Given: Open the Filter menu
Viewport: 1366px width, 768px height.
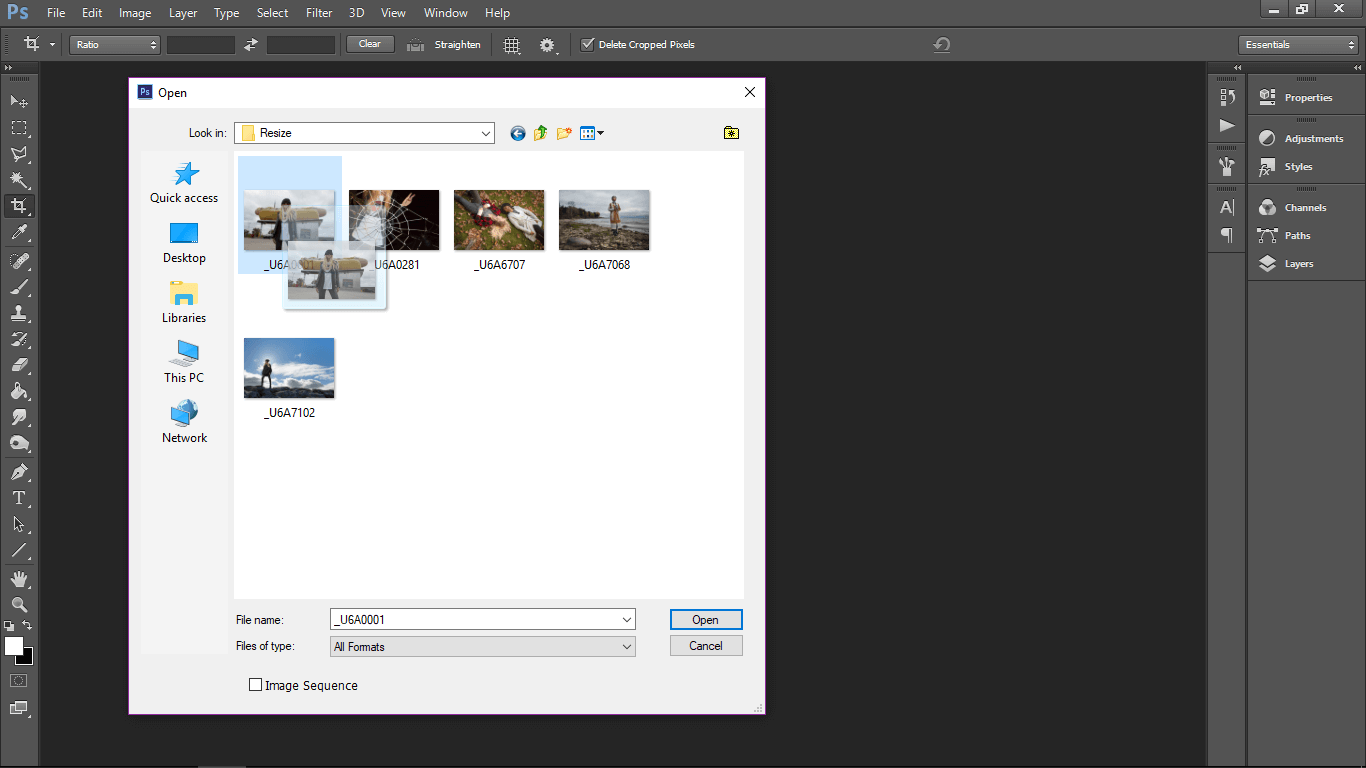Looking at the screenshot, I should tap(318, 13).
